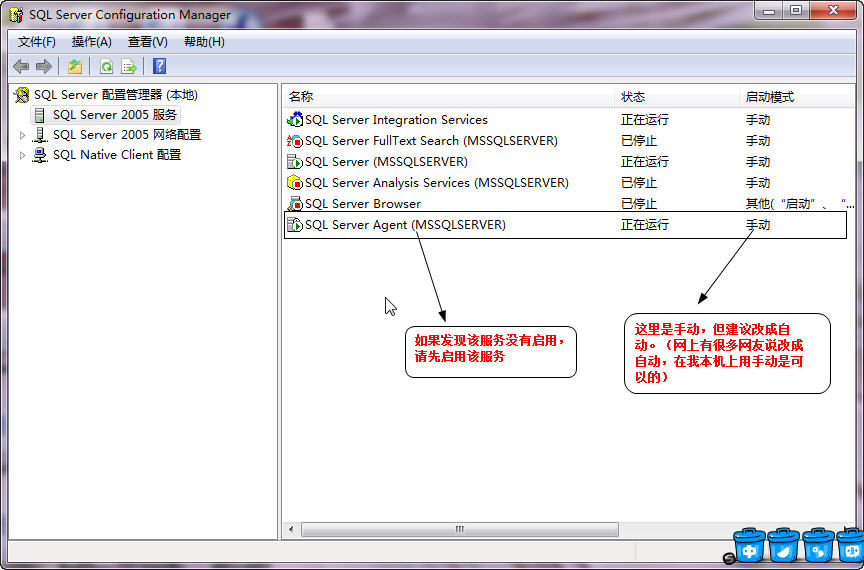Click the punctuation toggle icon in the input bar
The width and height of the screenshot is (864, 570).
818,546
